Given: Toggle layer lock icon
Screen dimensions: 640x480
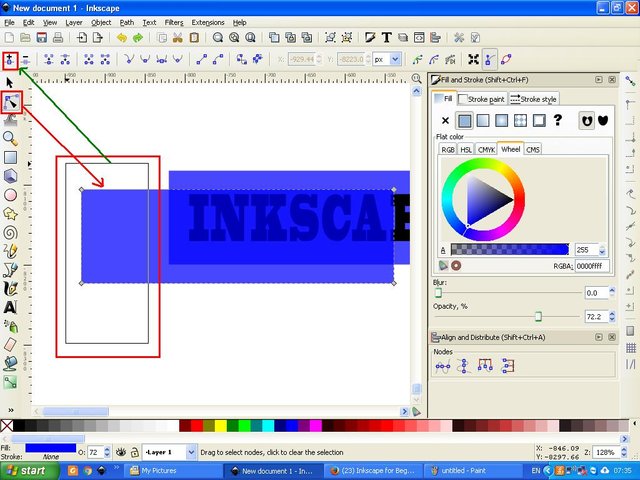Looking at the screenshot, I should (x=134, y=452).
